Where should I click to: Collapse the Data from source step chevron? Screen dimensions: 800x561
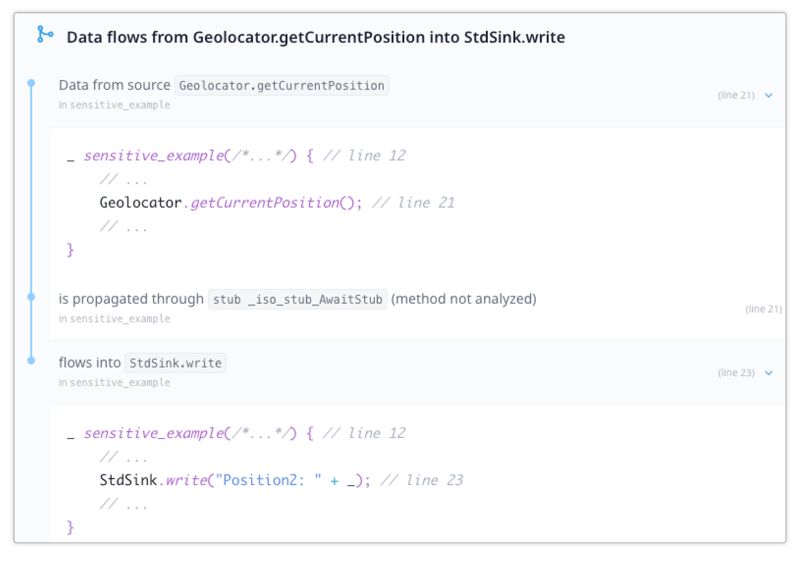pyautogui.click(x=768, y=96)
